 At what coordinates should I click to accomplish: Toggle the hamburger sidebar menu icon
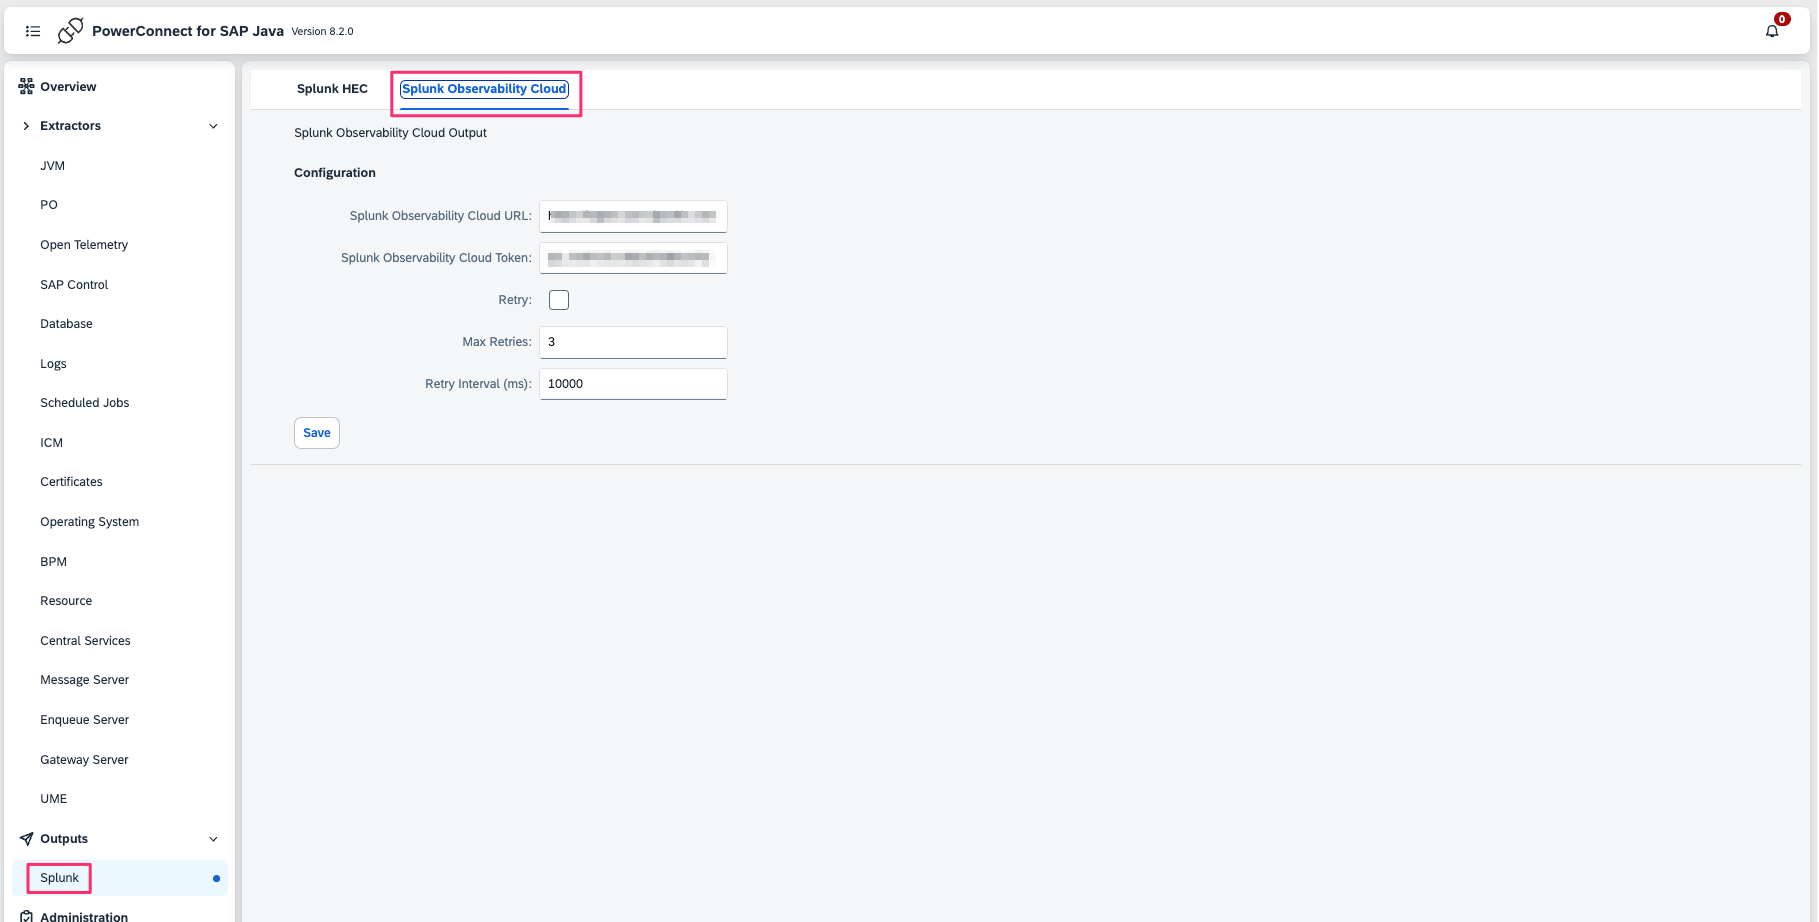[33, 31]
